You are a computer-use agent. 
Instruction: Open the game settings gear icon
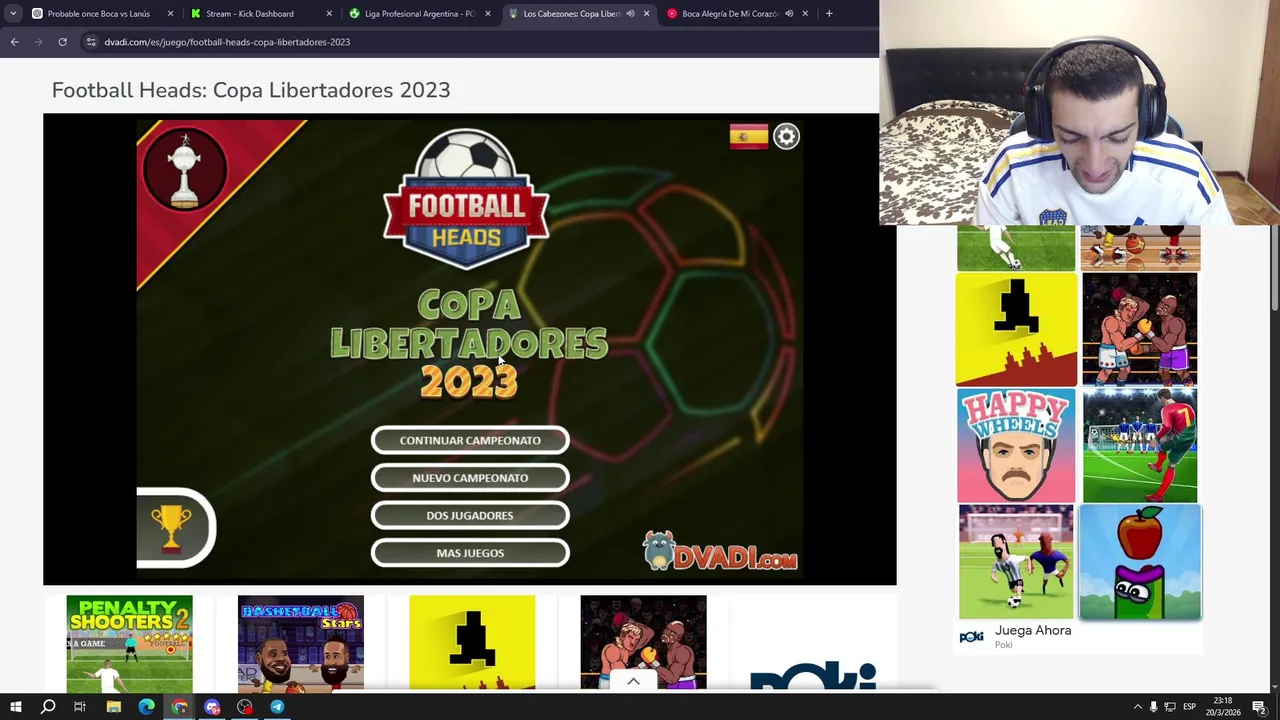coord(786,137)
